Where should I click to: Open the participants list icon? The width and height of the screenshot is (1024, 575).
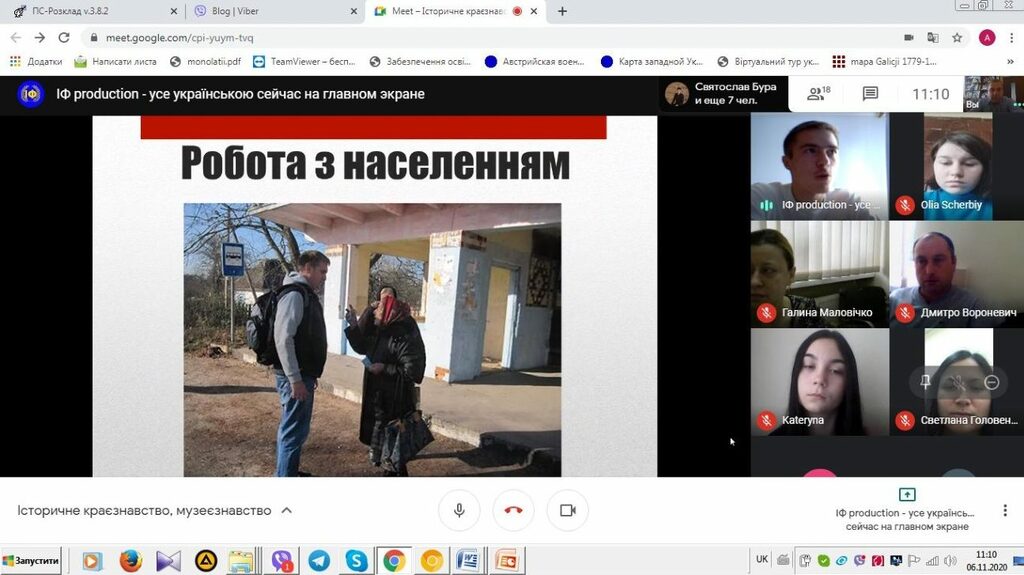coord(819,94)
